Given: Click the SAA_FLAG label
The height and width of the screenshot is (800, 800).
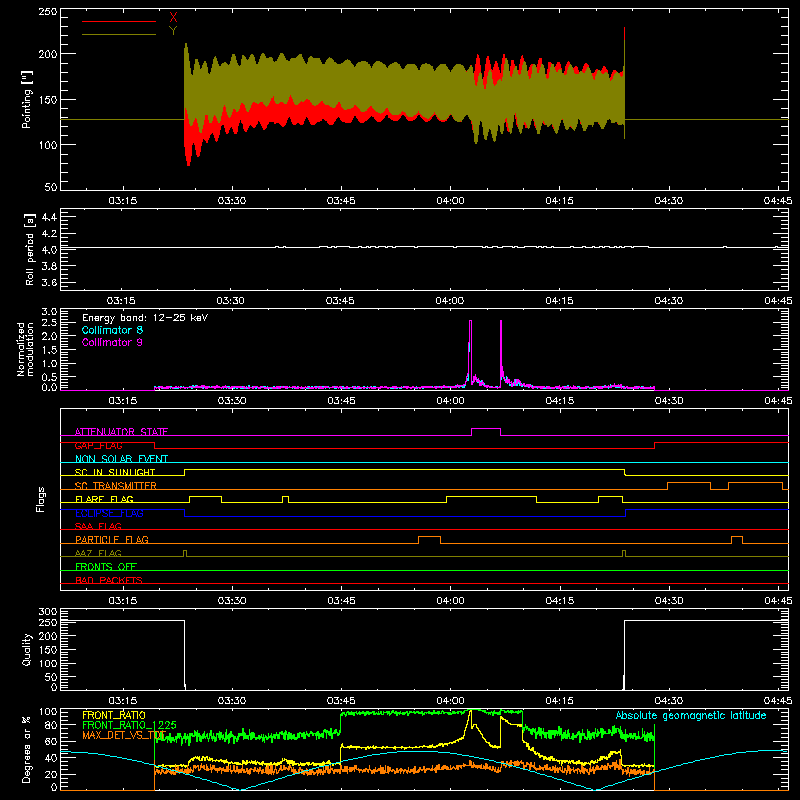Looking at the screenshot, I should click(x=98, y=526).
